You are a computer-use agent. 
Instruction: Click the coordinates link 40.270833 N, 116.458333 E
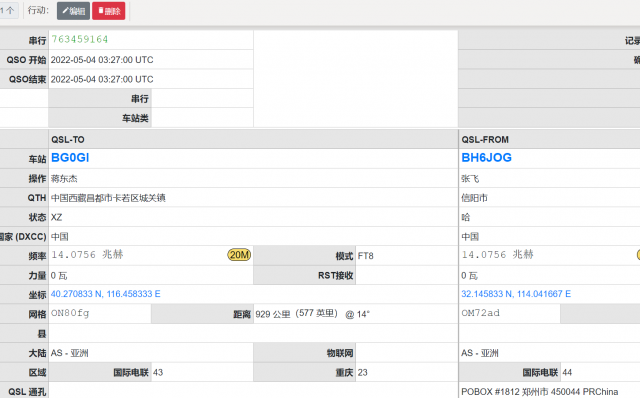[x=105, y=294]
